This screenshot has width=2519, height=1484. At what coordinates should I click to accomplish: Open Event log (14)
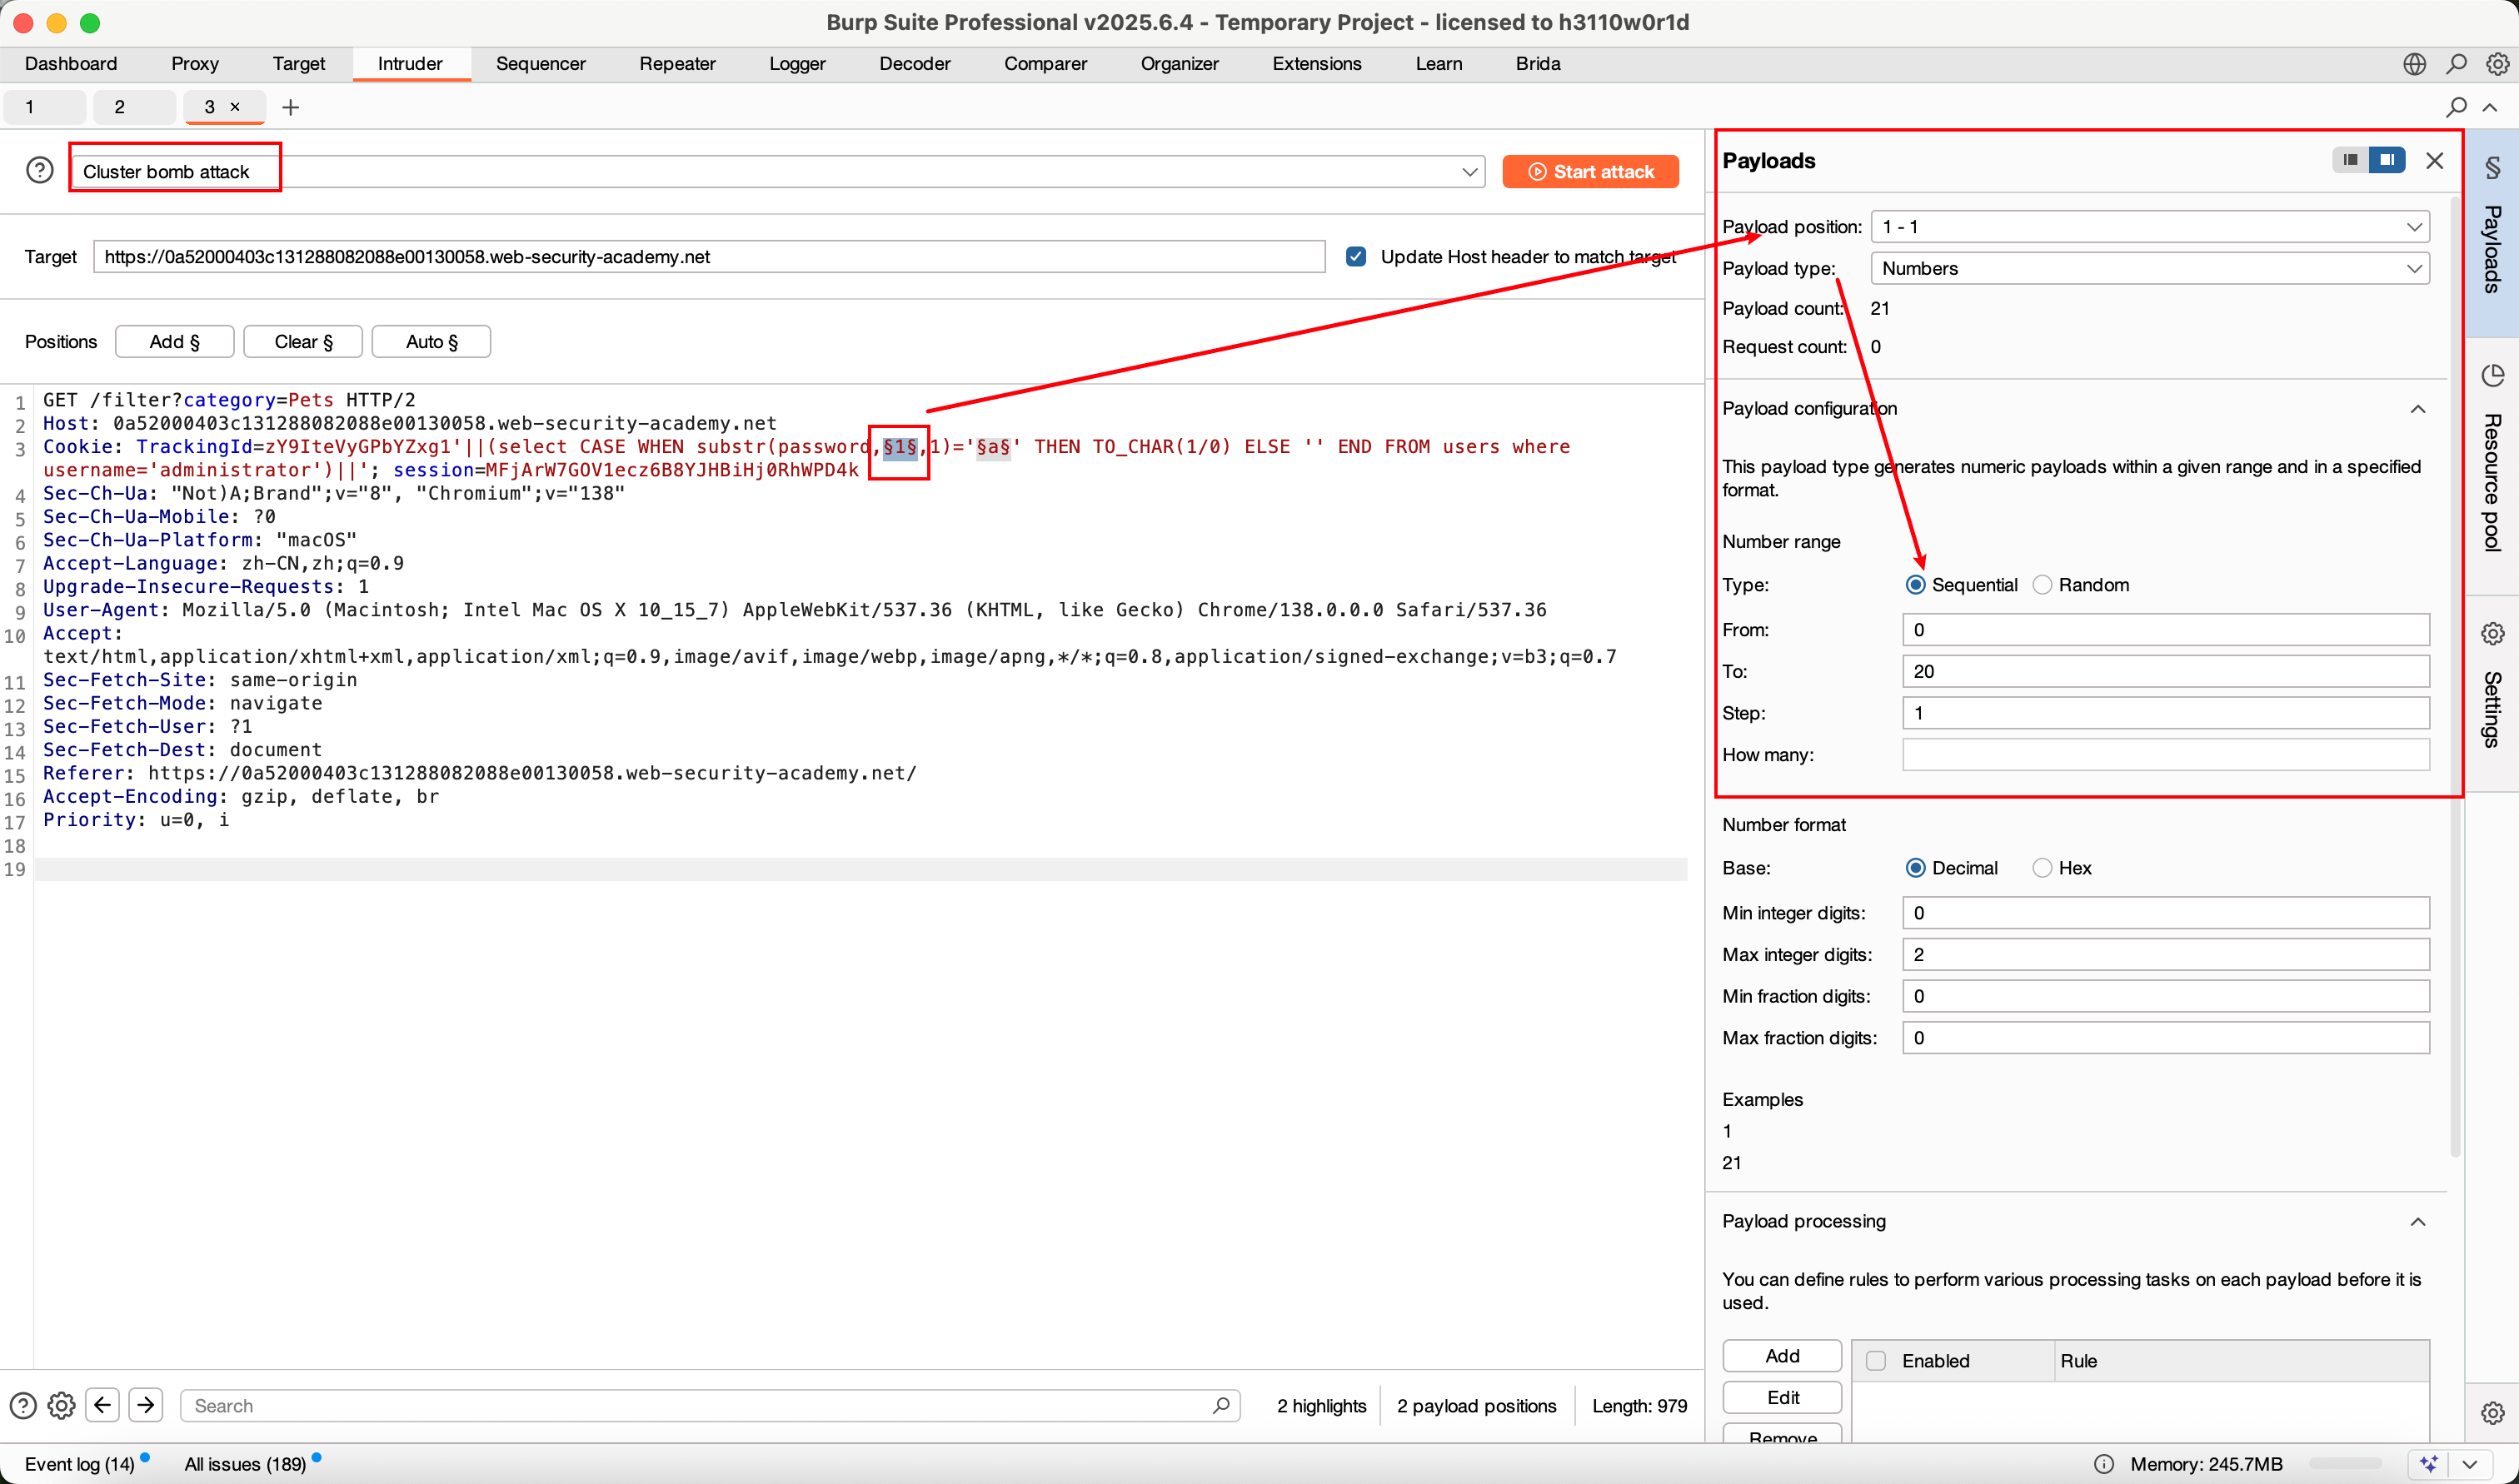80,1464
